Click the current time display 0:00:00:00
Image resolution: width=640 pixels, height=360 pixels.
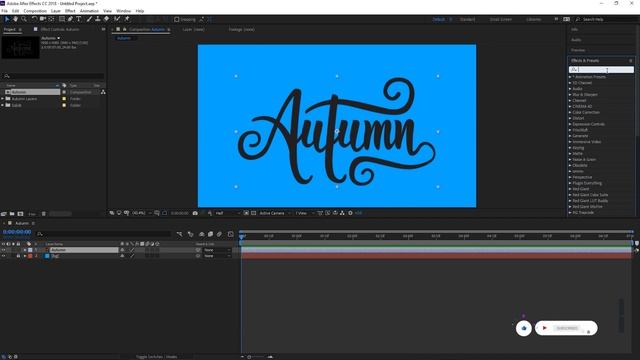point(17,232)
